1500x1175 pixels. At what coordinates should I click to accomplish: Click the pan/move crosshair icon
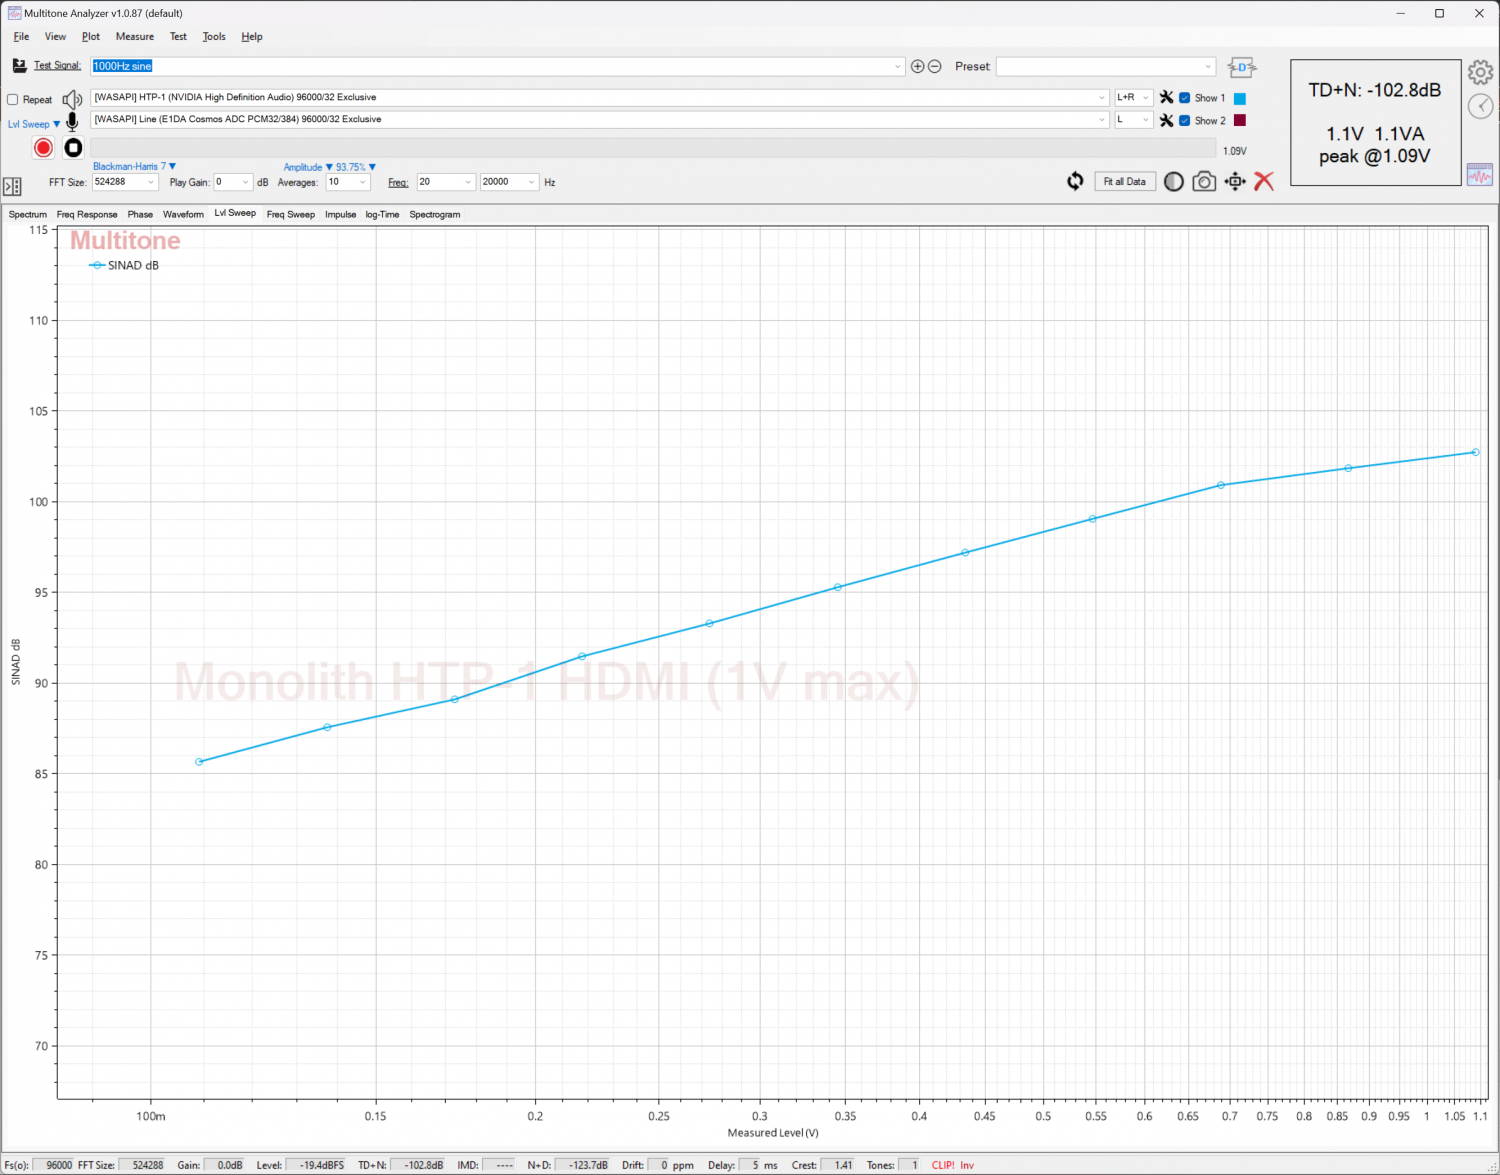tap(1236, 181)
